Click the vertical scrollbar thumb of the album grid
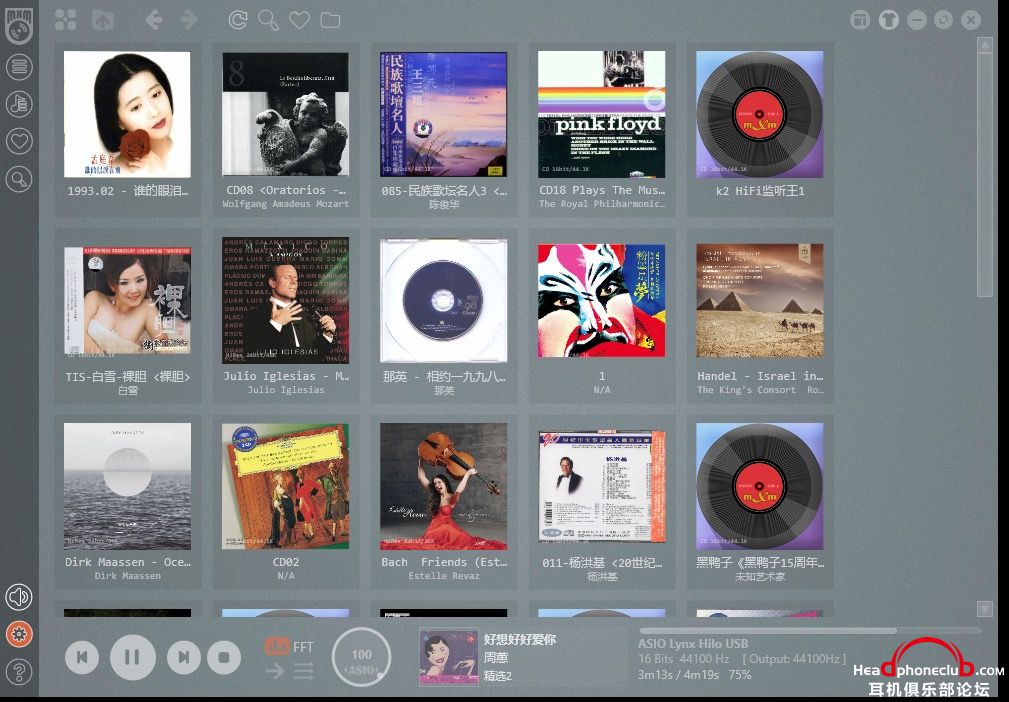The image size is (1009, 702). tap(985, 174)
